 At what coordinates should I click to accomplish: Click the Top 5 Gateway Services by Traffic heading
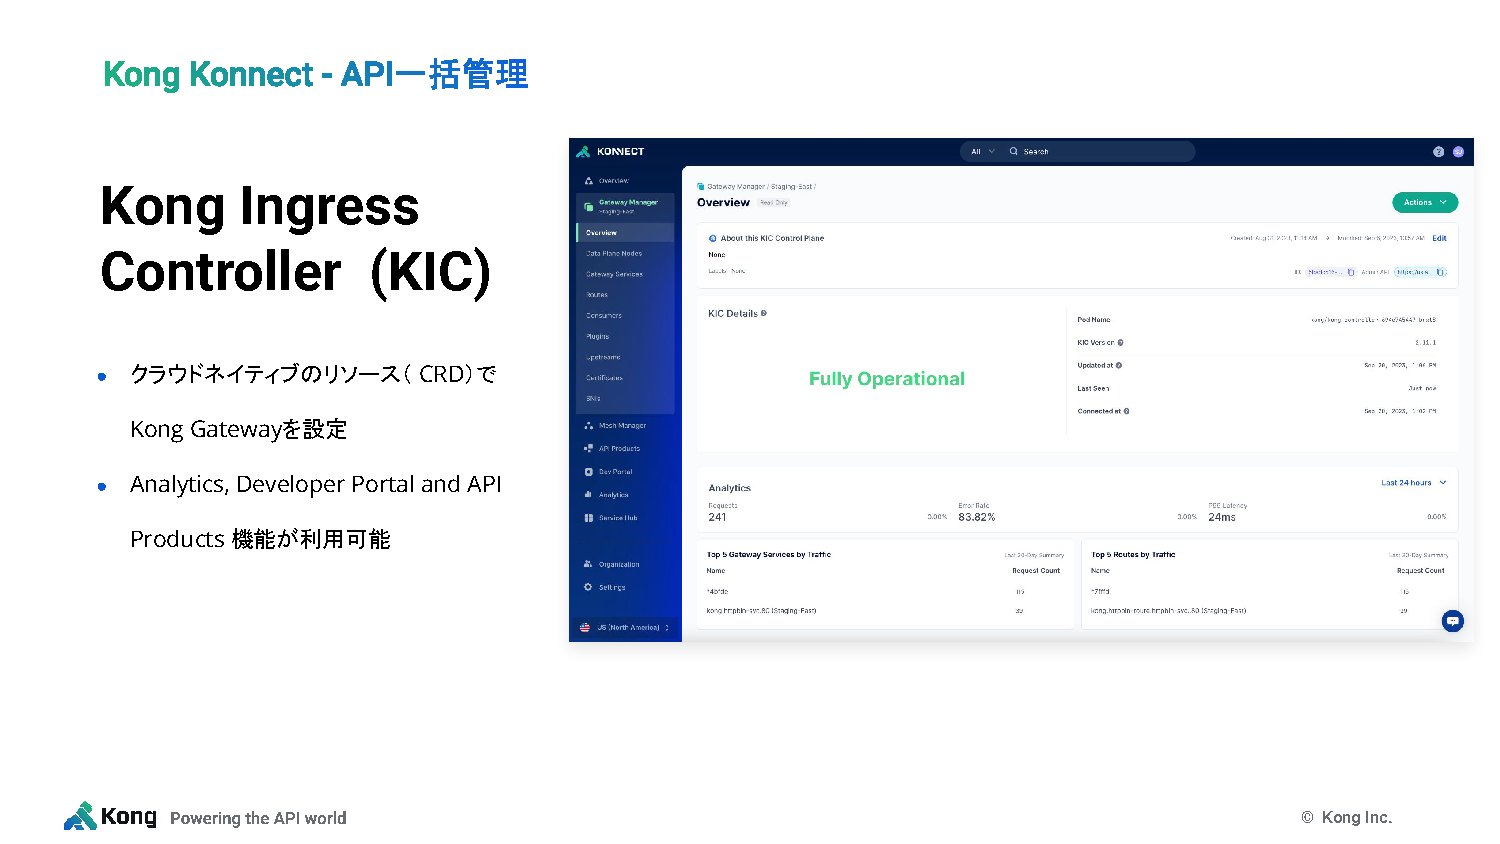pyautogui.click(x=768, y=554)
